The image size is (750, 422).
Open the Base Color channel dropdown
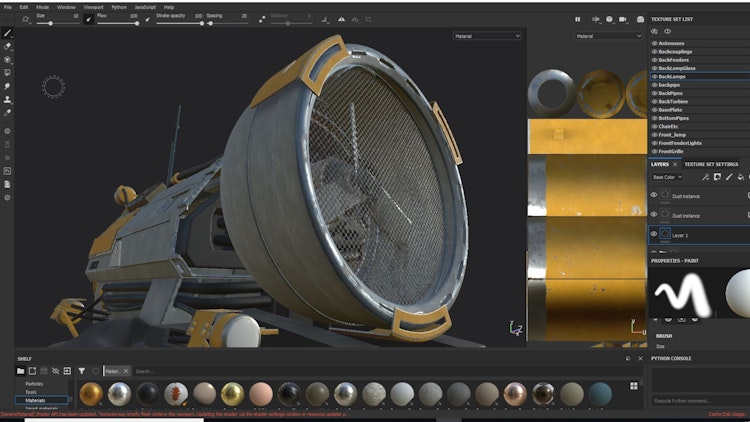pos(667,177)
